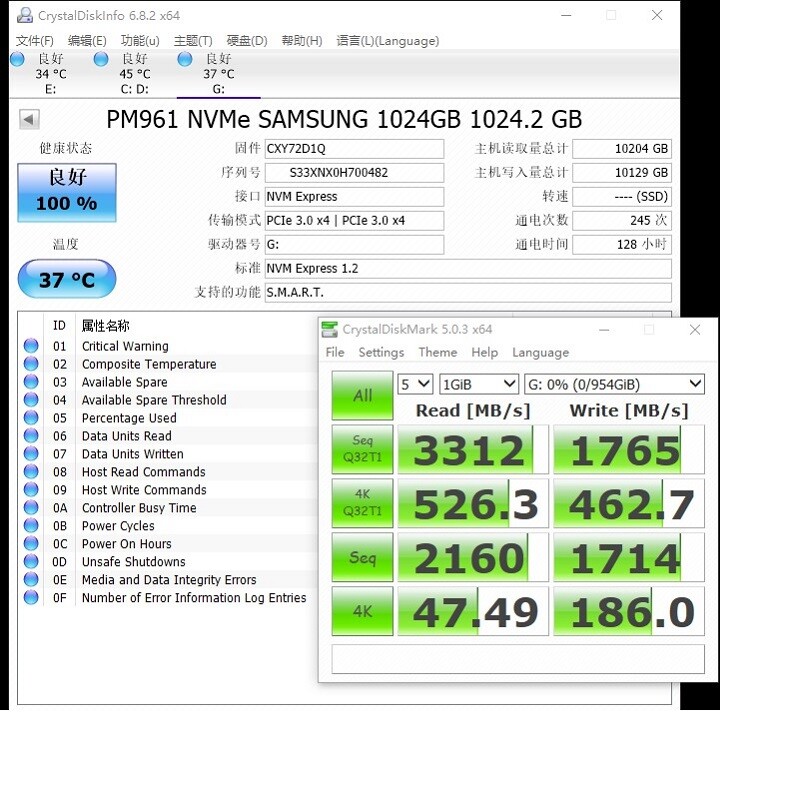Click status circle for Power Cycles
The image size is (800, 800).
(x=31, y=525)
